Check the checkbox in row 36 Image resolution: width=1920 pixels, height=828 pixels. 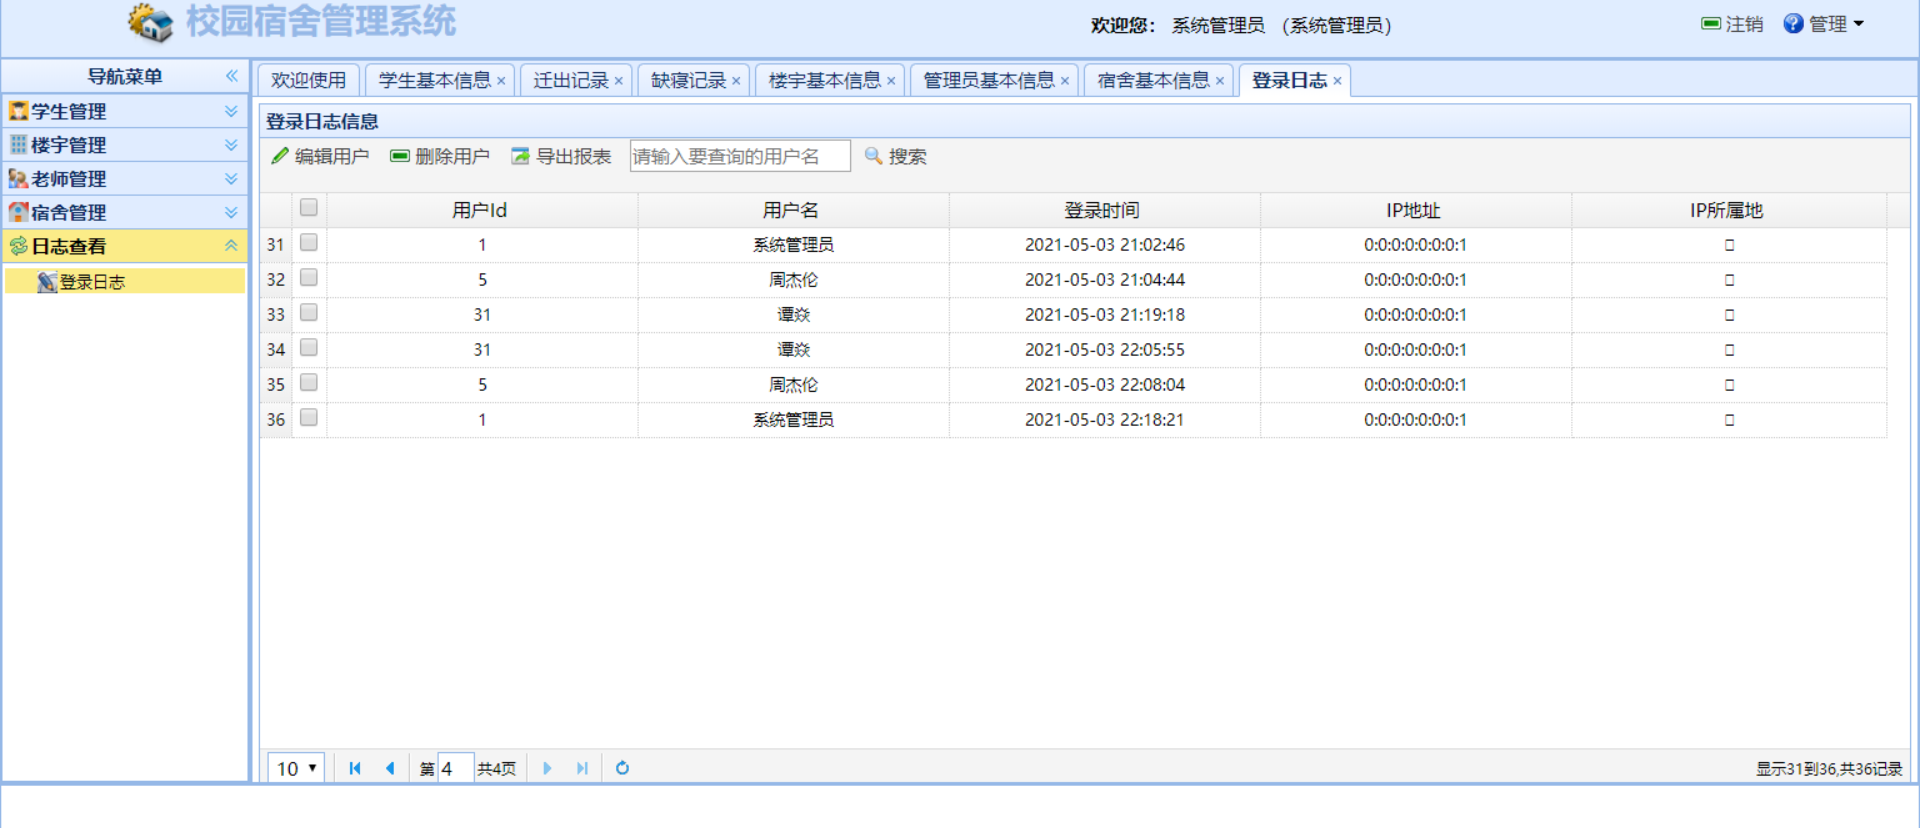(x=309, y=417)
